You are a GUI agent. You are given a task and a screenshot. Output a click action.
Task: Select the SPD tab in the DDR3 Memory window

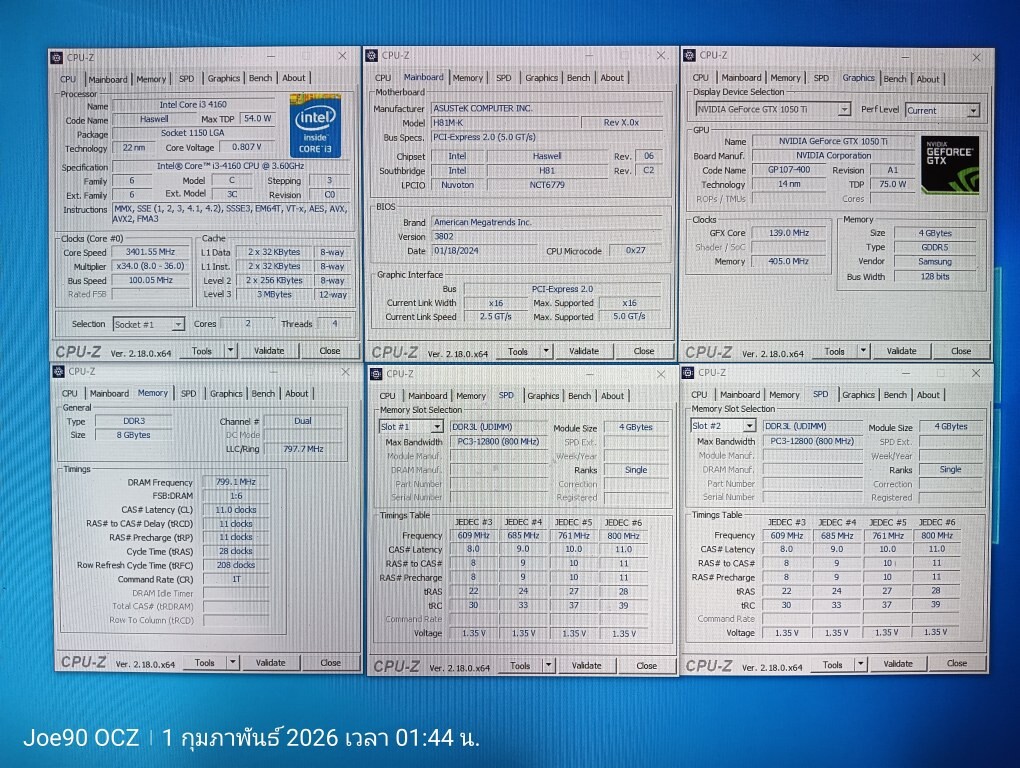[x=188, y=394]
